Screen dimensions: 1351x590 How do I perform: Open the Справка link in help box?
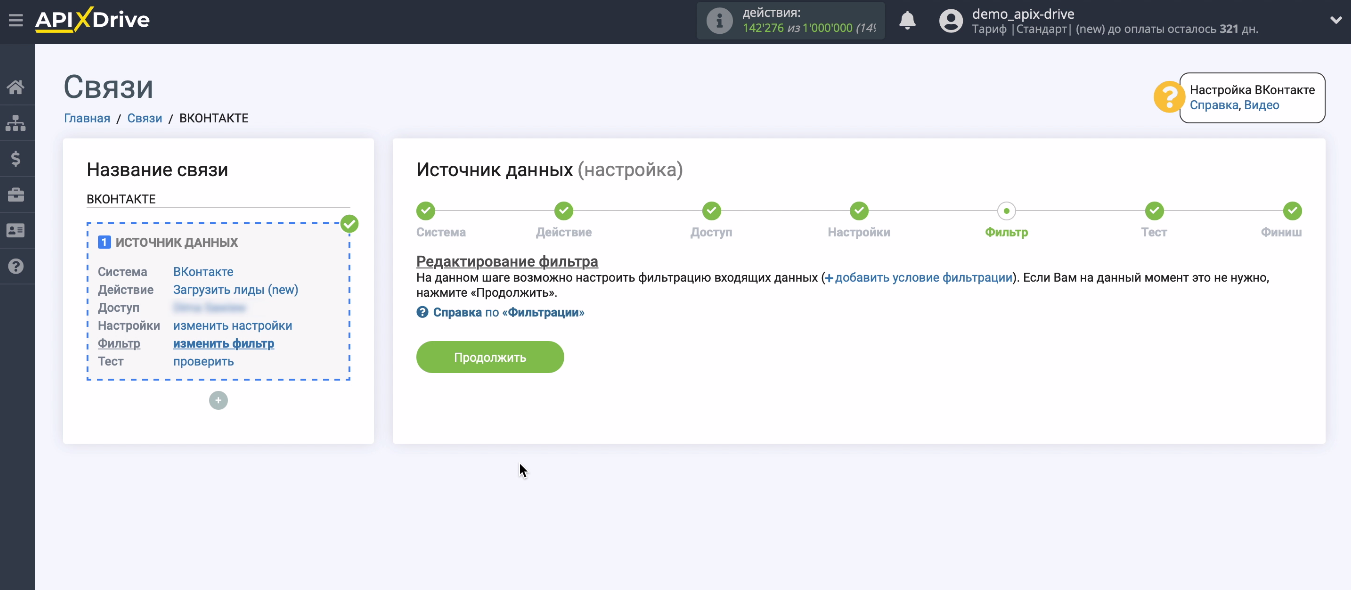[1214, 105]
